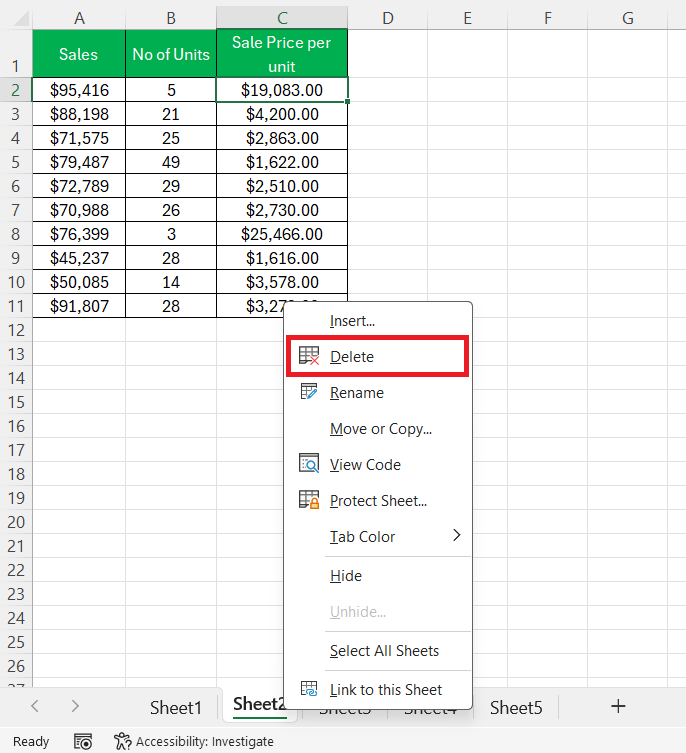Select cell containing $45,237
The height and width of the screenshot is (753, 686).
[x=79, y=258]
